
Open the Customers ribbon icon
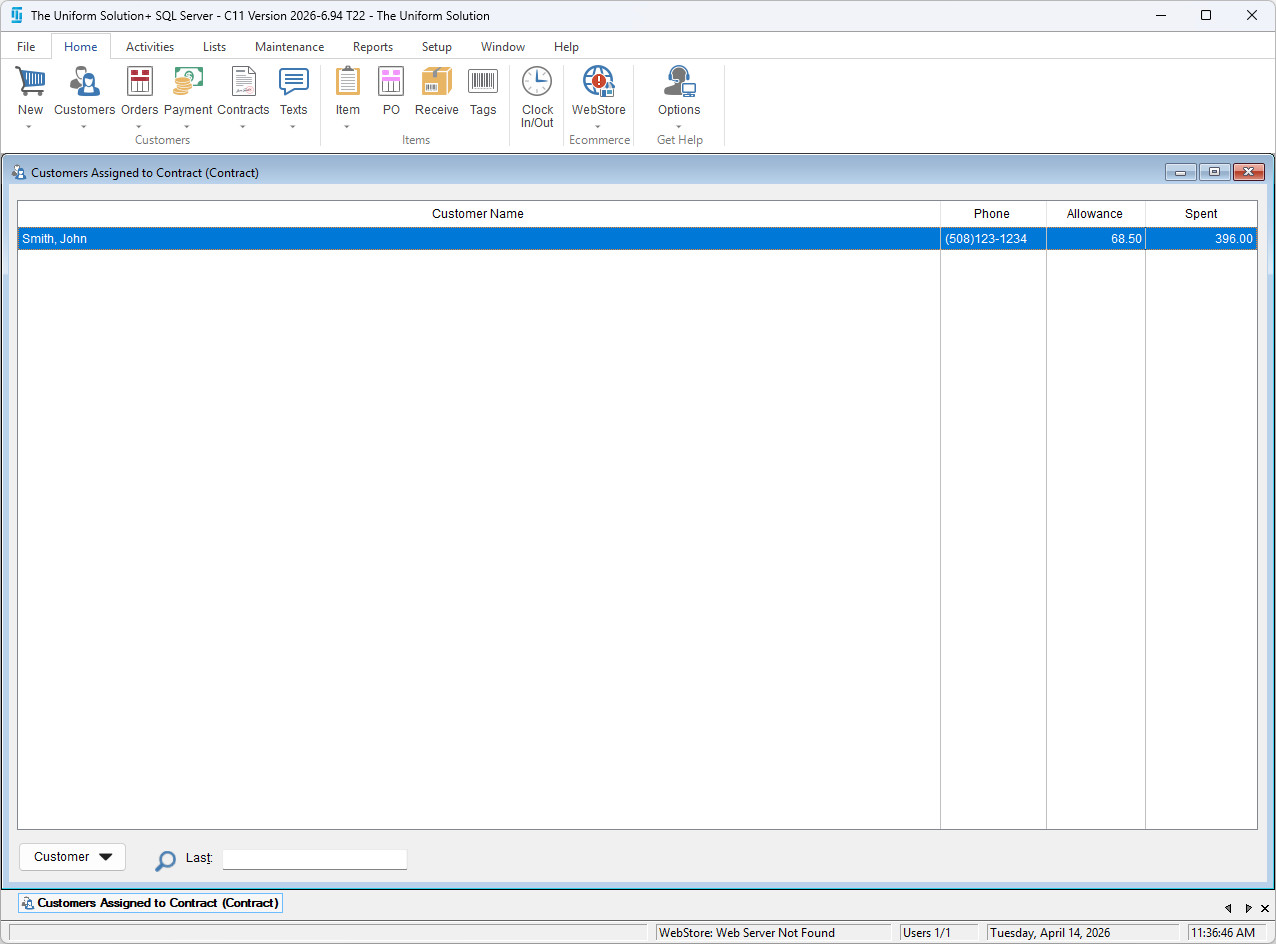tap(84, 82)
